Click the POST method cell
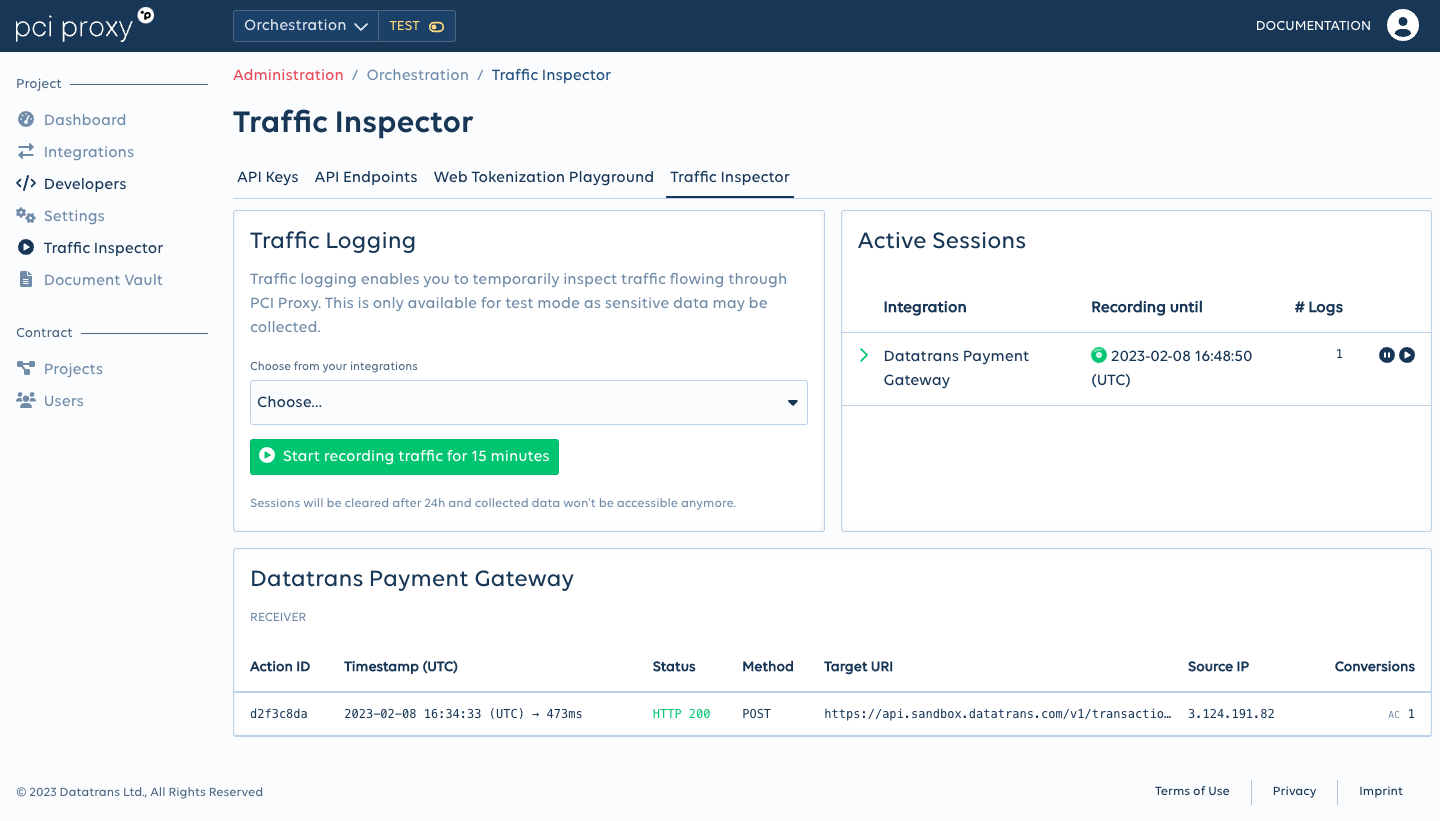Viewport: 1440px width, 821px height. click(757, 714)
